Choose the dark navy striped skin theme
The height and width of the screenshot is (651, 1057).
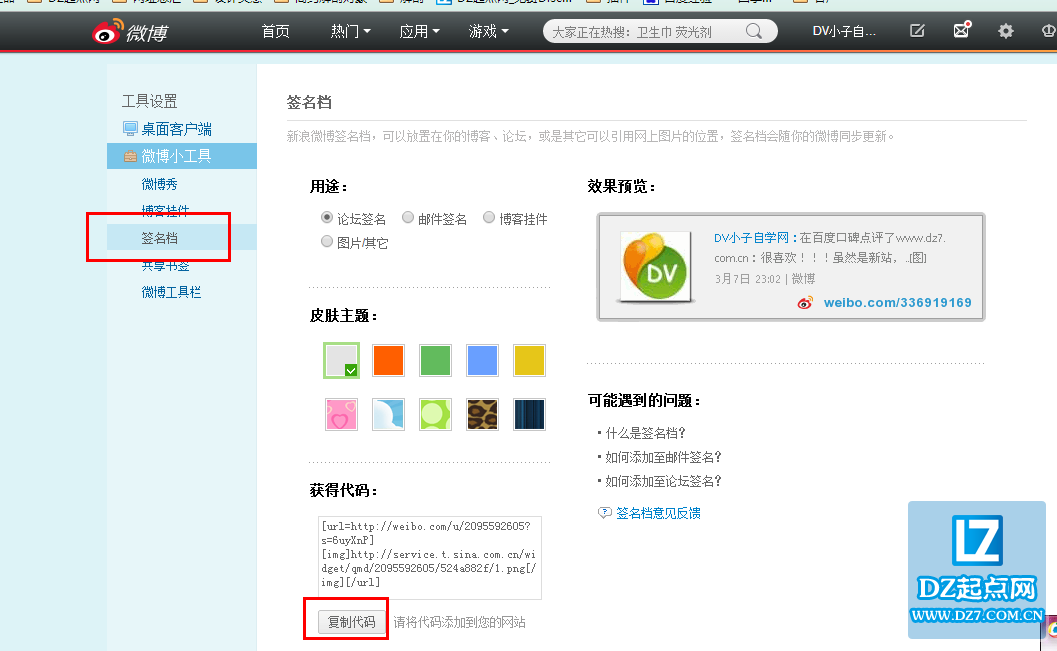529,414
